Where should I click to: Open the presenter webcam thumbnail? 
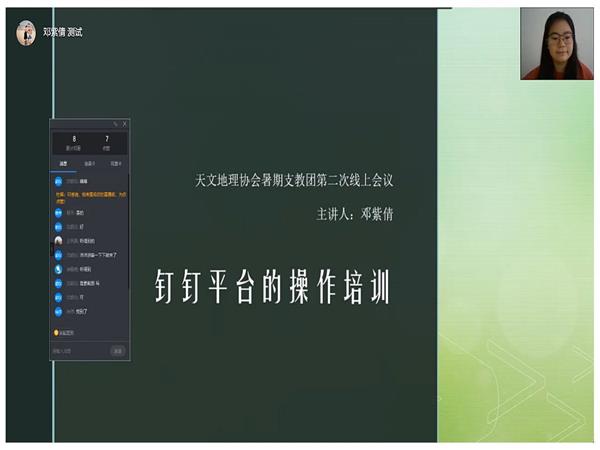click(x=557, y=44)
